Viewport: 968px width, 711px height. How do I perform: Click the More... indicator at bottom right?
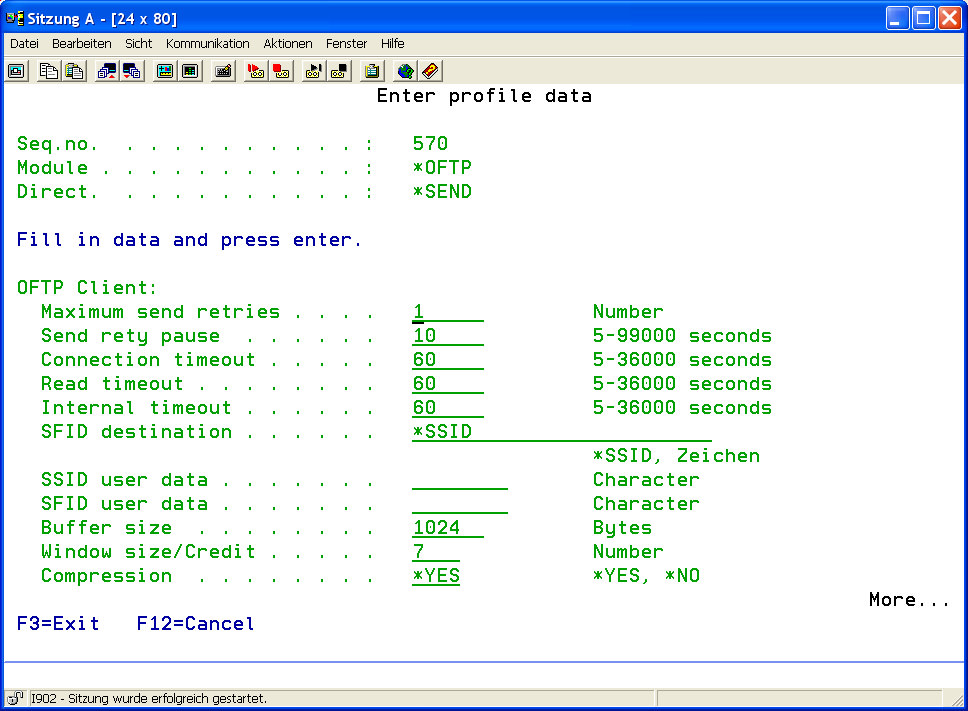(x=908, y=600)
